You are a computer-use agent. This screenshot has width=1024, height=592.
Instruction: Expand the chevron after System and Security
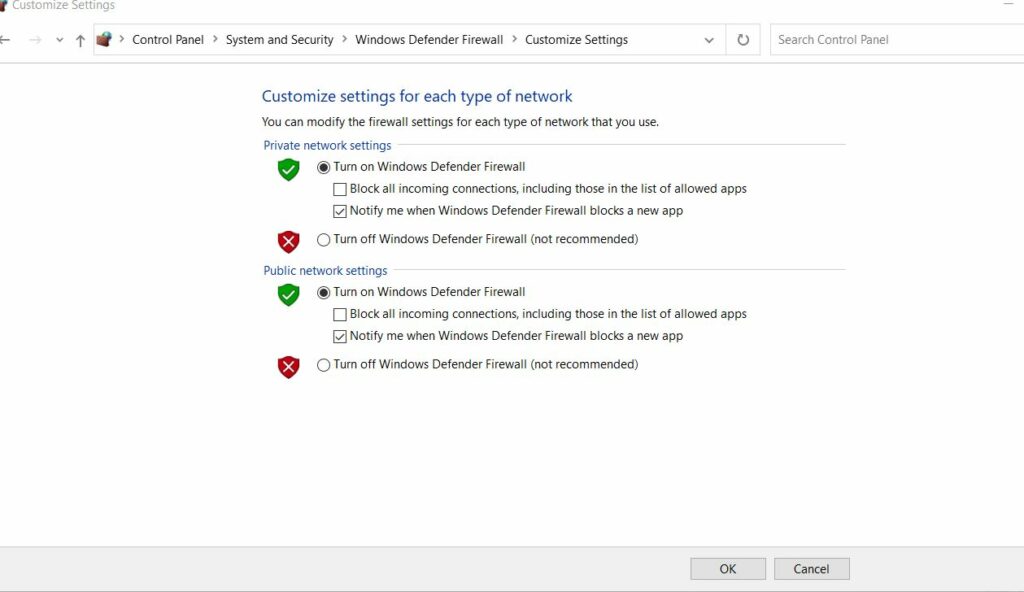coord(344,40)
